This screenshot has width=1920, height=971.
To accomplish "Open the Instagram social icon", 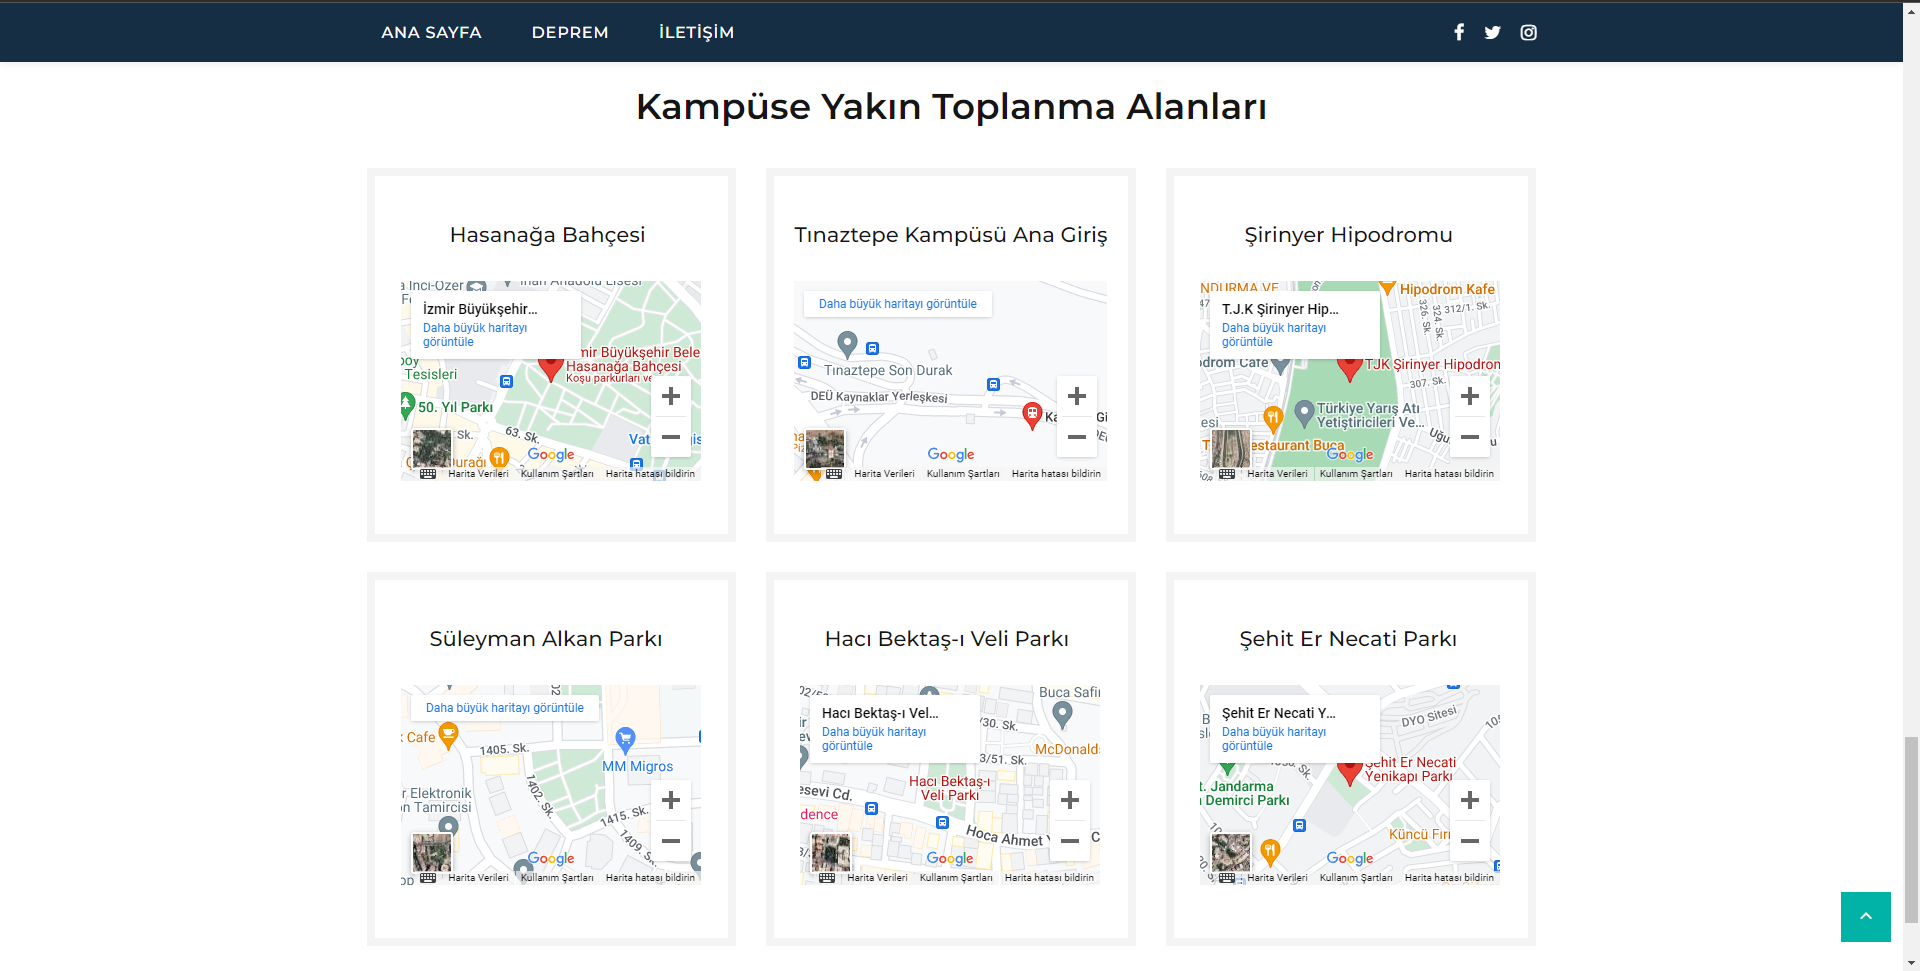I will [x=1528, y=32].
